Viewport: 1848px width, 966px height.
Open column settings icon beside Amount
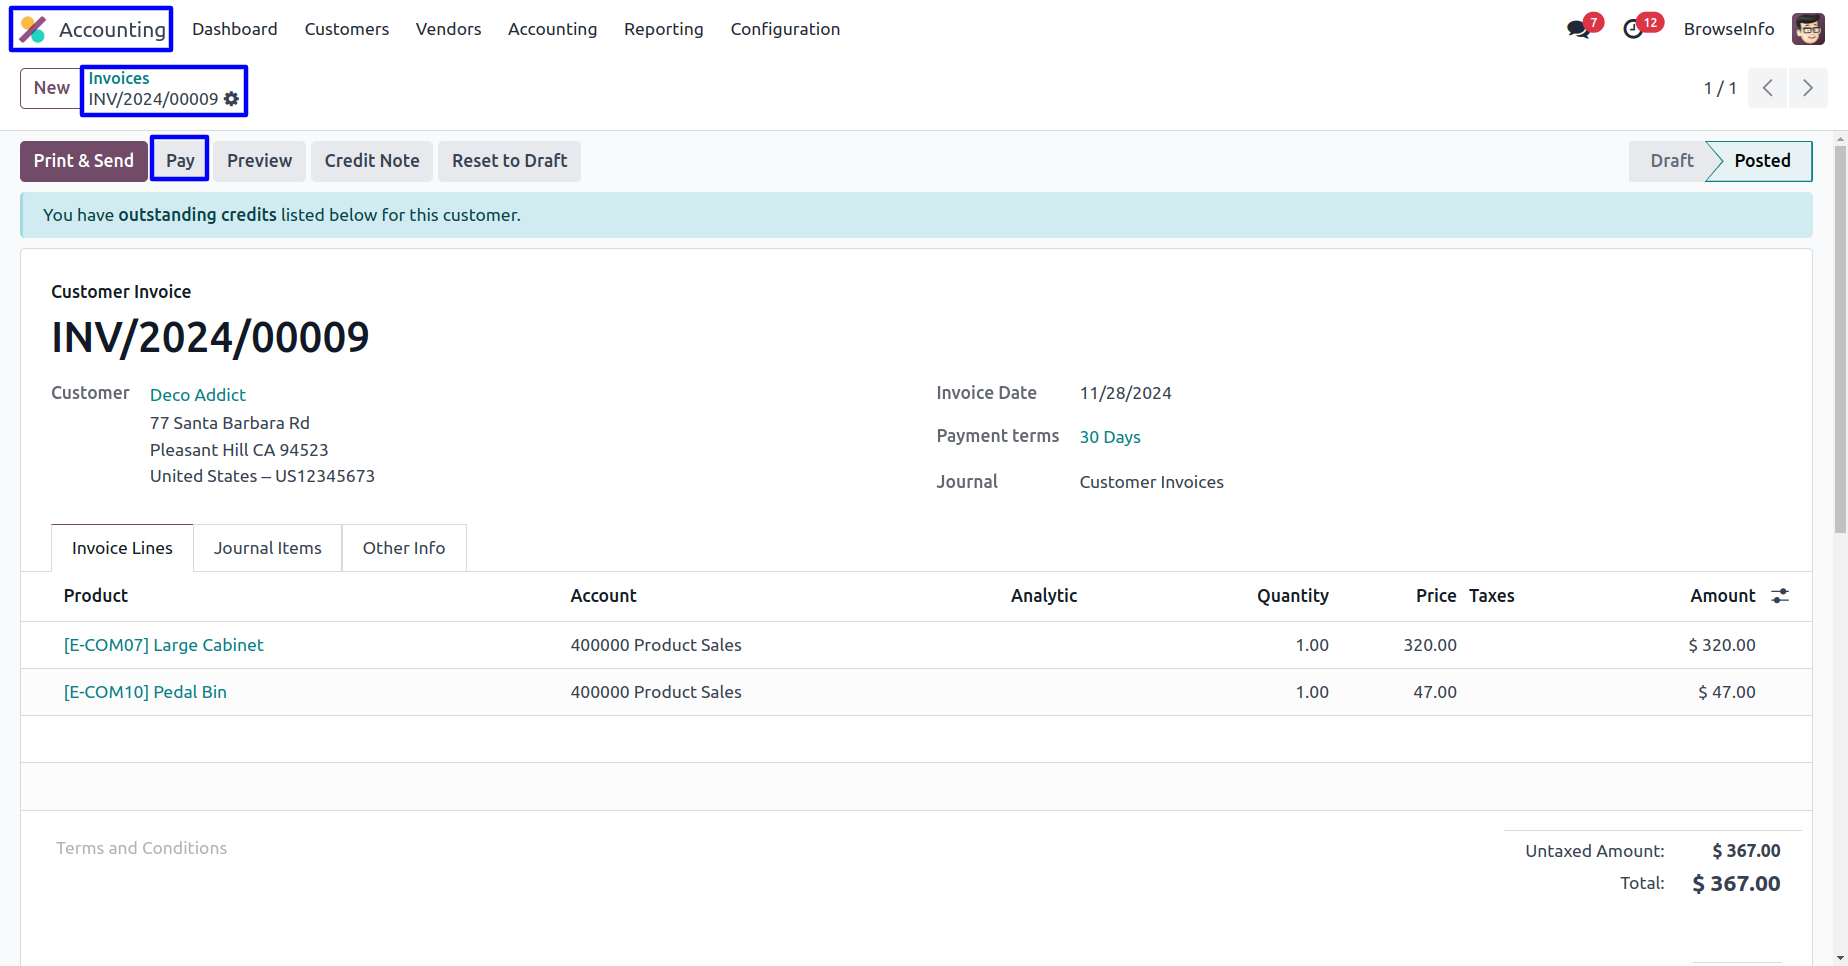pos(1780,596)
